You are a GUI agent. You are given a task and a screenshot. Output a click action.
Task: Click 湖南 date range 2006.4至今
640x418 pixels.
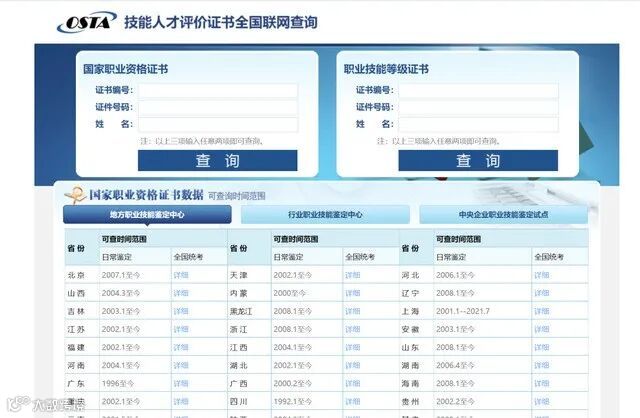pos(455,365)
